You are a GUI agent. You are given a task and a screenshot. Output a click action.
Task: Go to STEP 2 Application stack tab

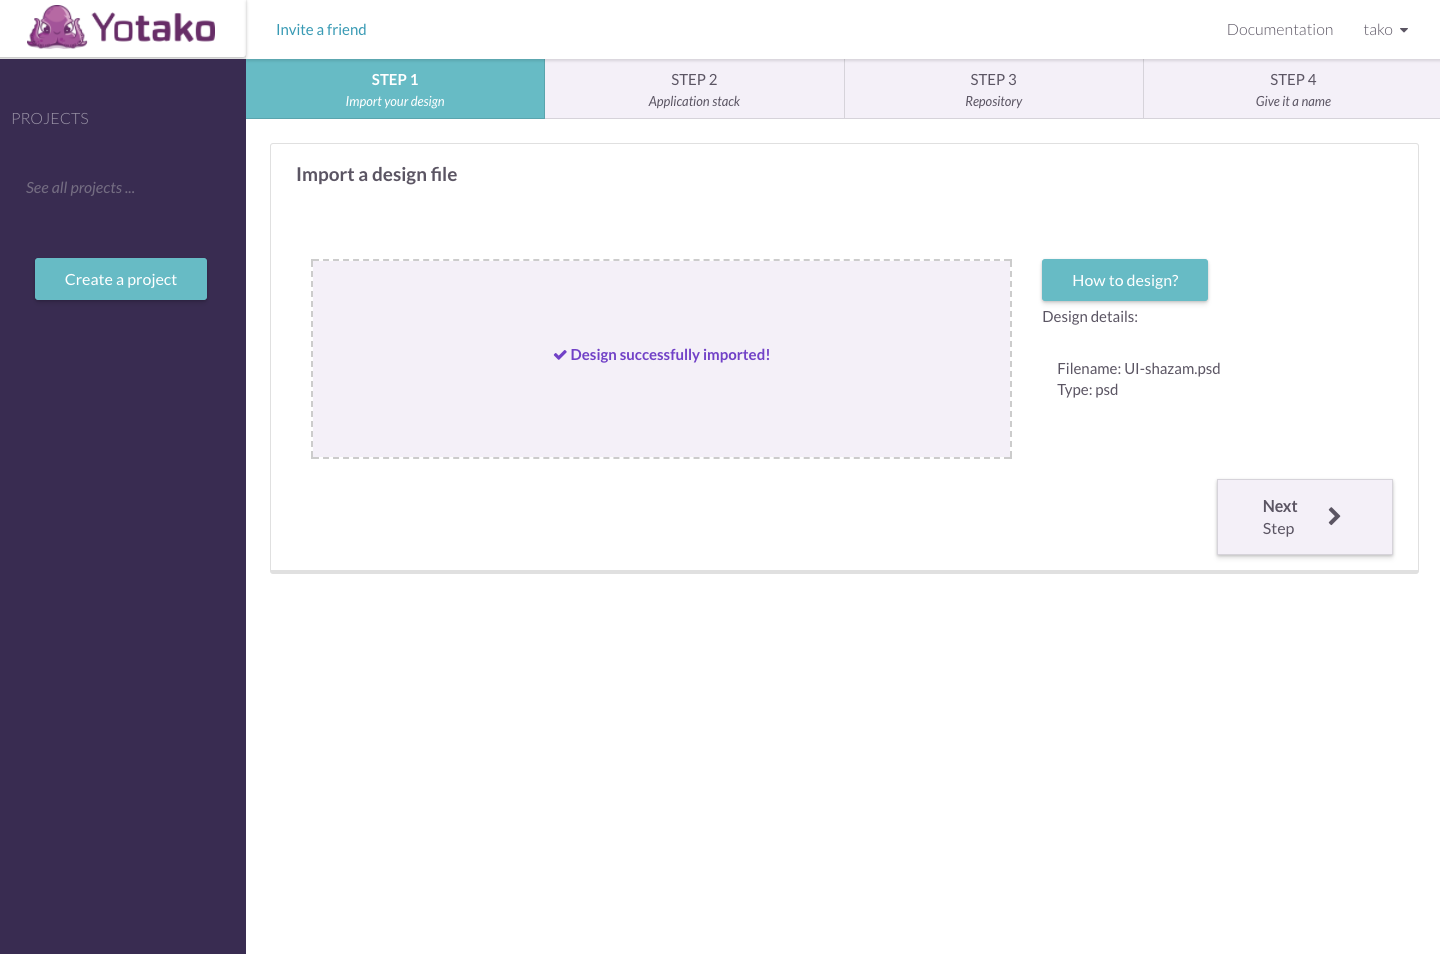pos(694,89)
